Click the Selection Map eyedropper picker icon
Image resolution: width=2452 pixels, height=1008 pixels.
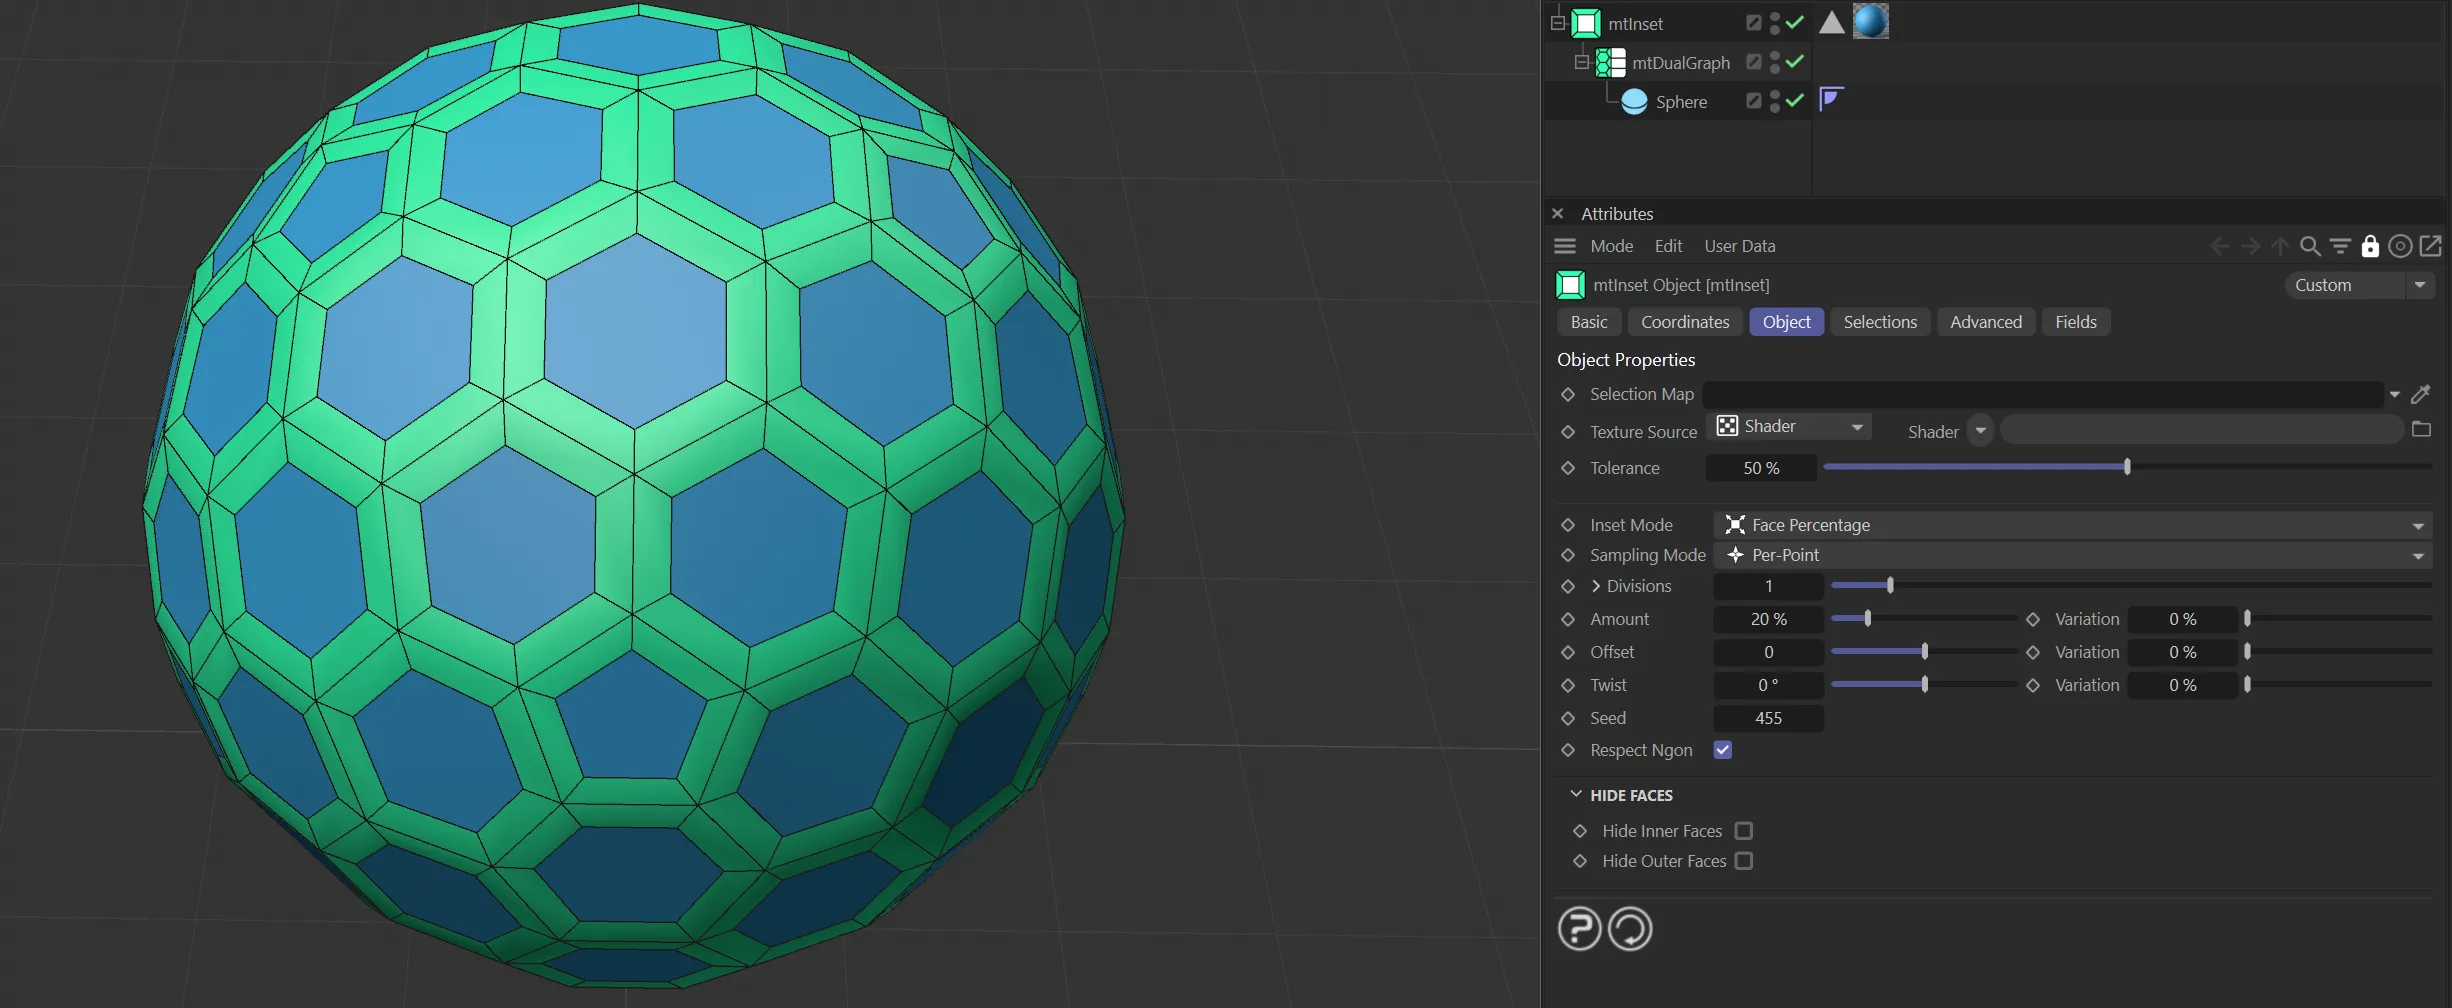tap(2421, 394)
